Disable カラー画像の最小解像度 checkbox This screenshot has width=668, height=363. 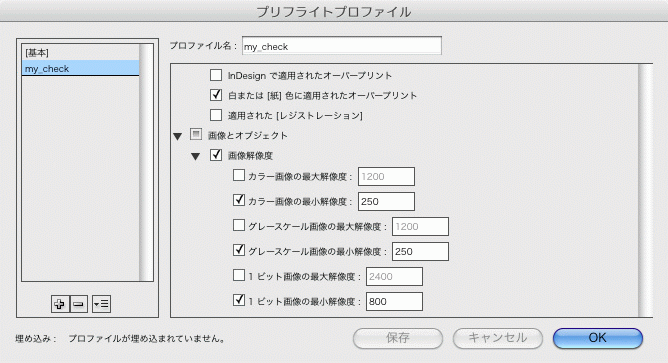click(239, 199)
